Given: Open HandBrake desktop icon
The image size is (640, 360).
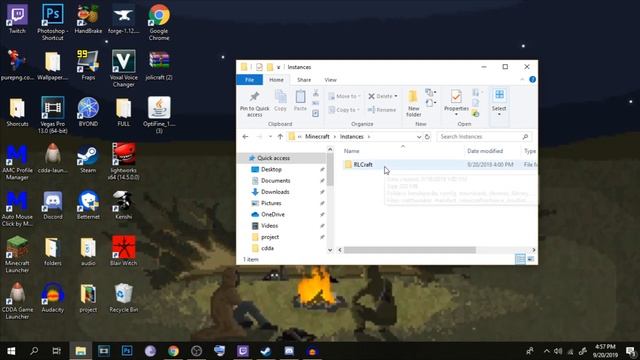Looking at the screenshot, I should [88, 19].
